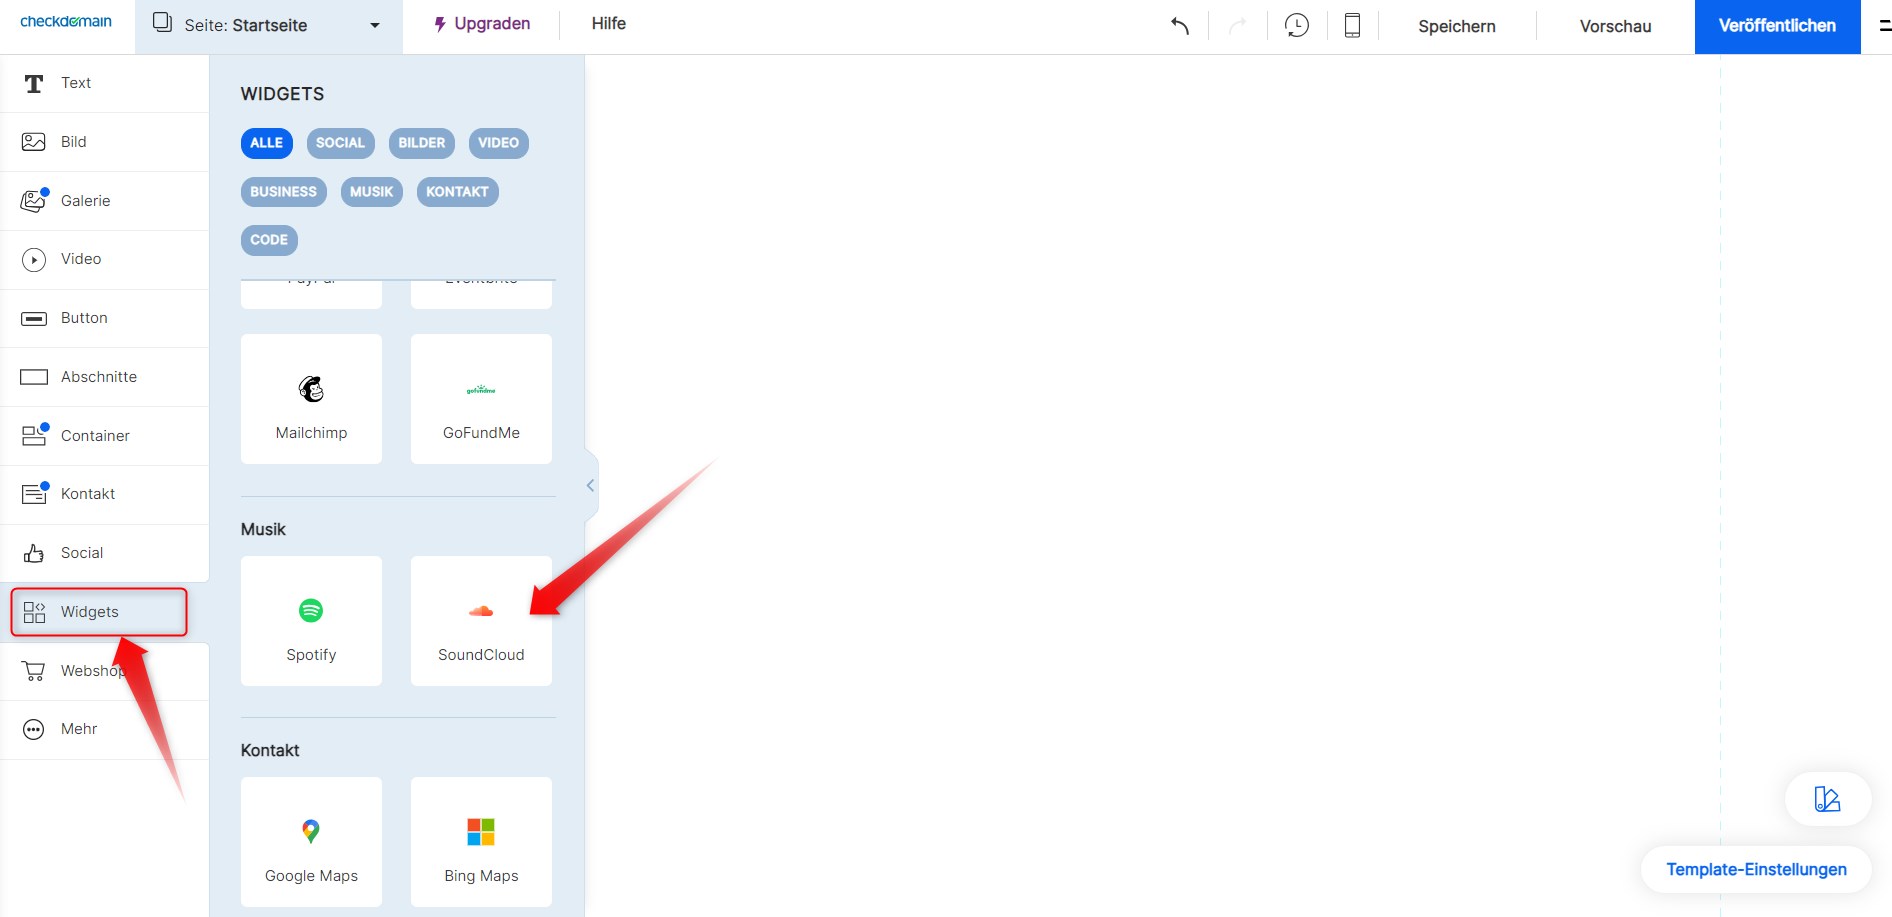The image size is (1892, 917).
Task: Open the Galerie sidebar item
Action: [85, 201]
